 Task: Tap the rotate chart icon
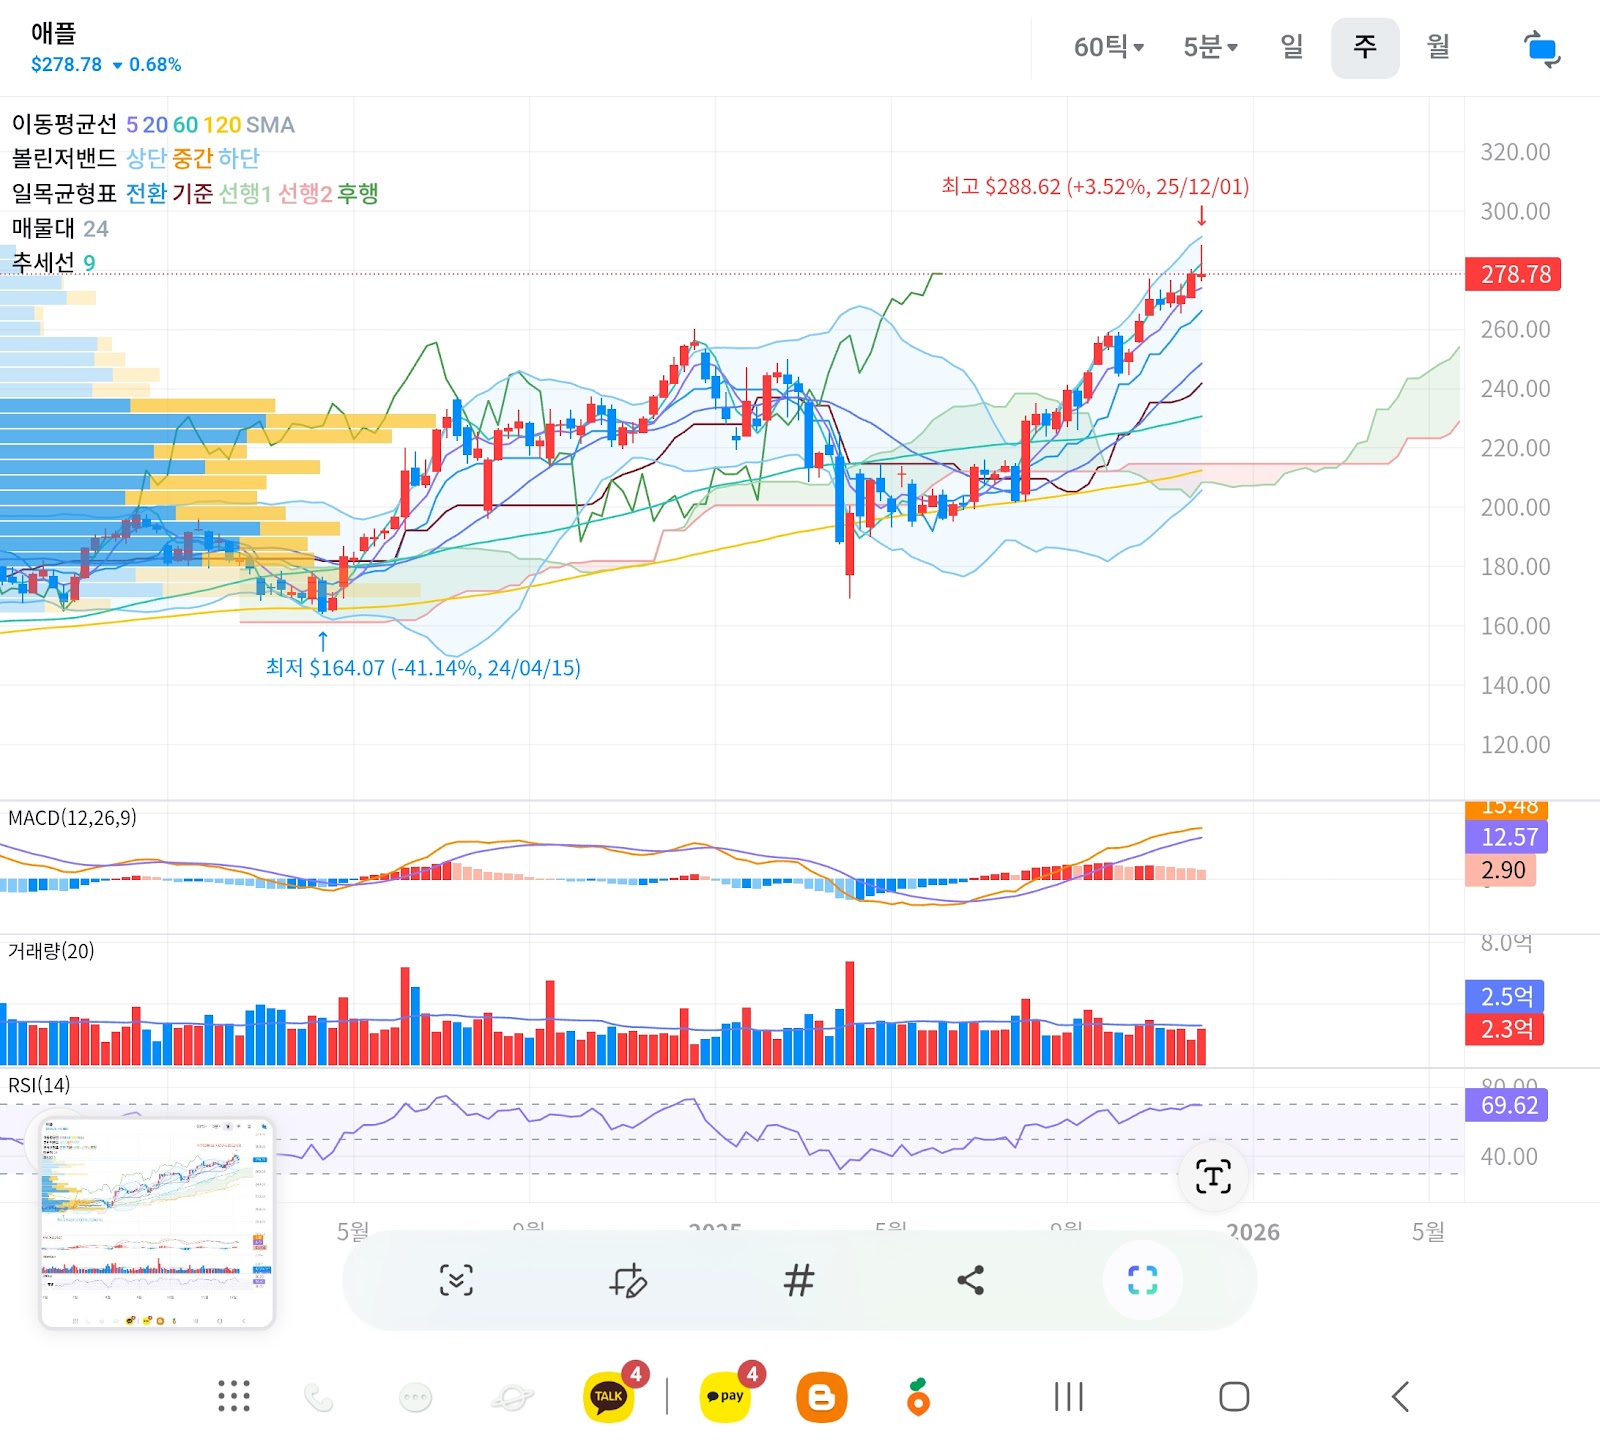click(x=1541, y=49)
